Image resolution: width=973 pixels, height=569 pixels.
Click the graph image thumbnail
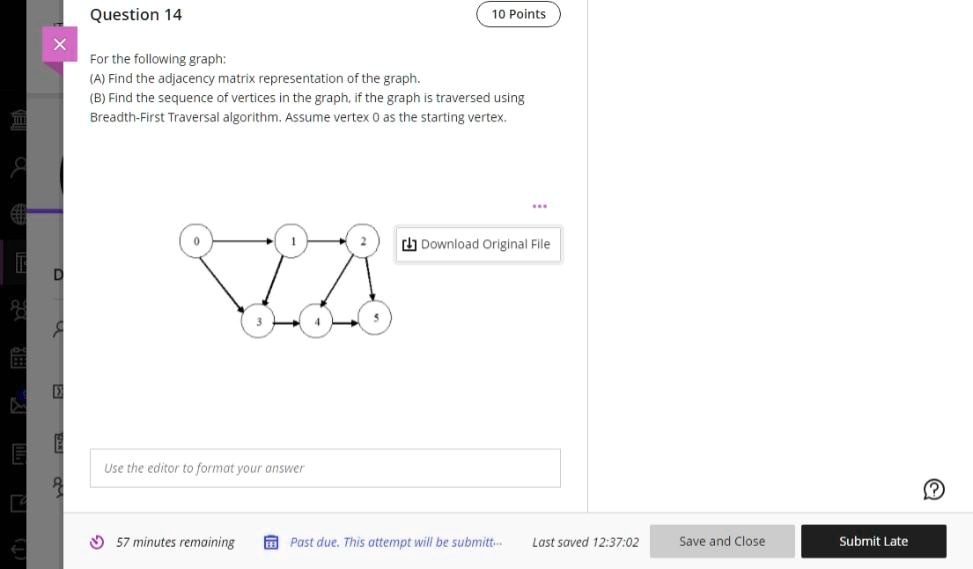285,280
